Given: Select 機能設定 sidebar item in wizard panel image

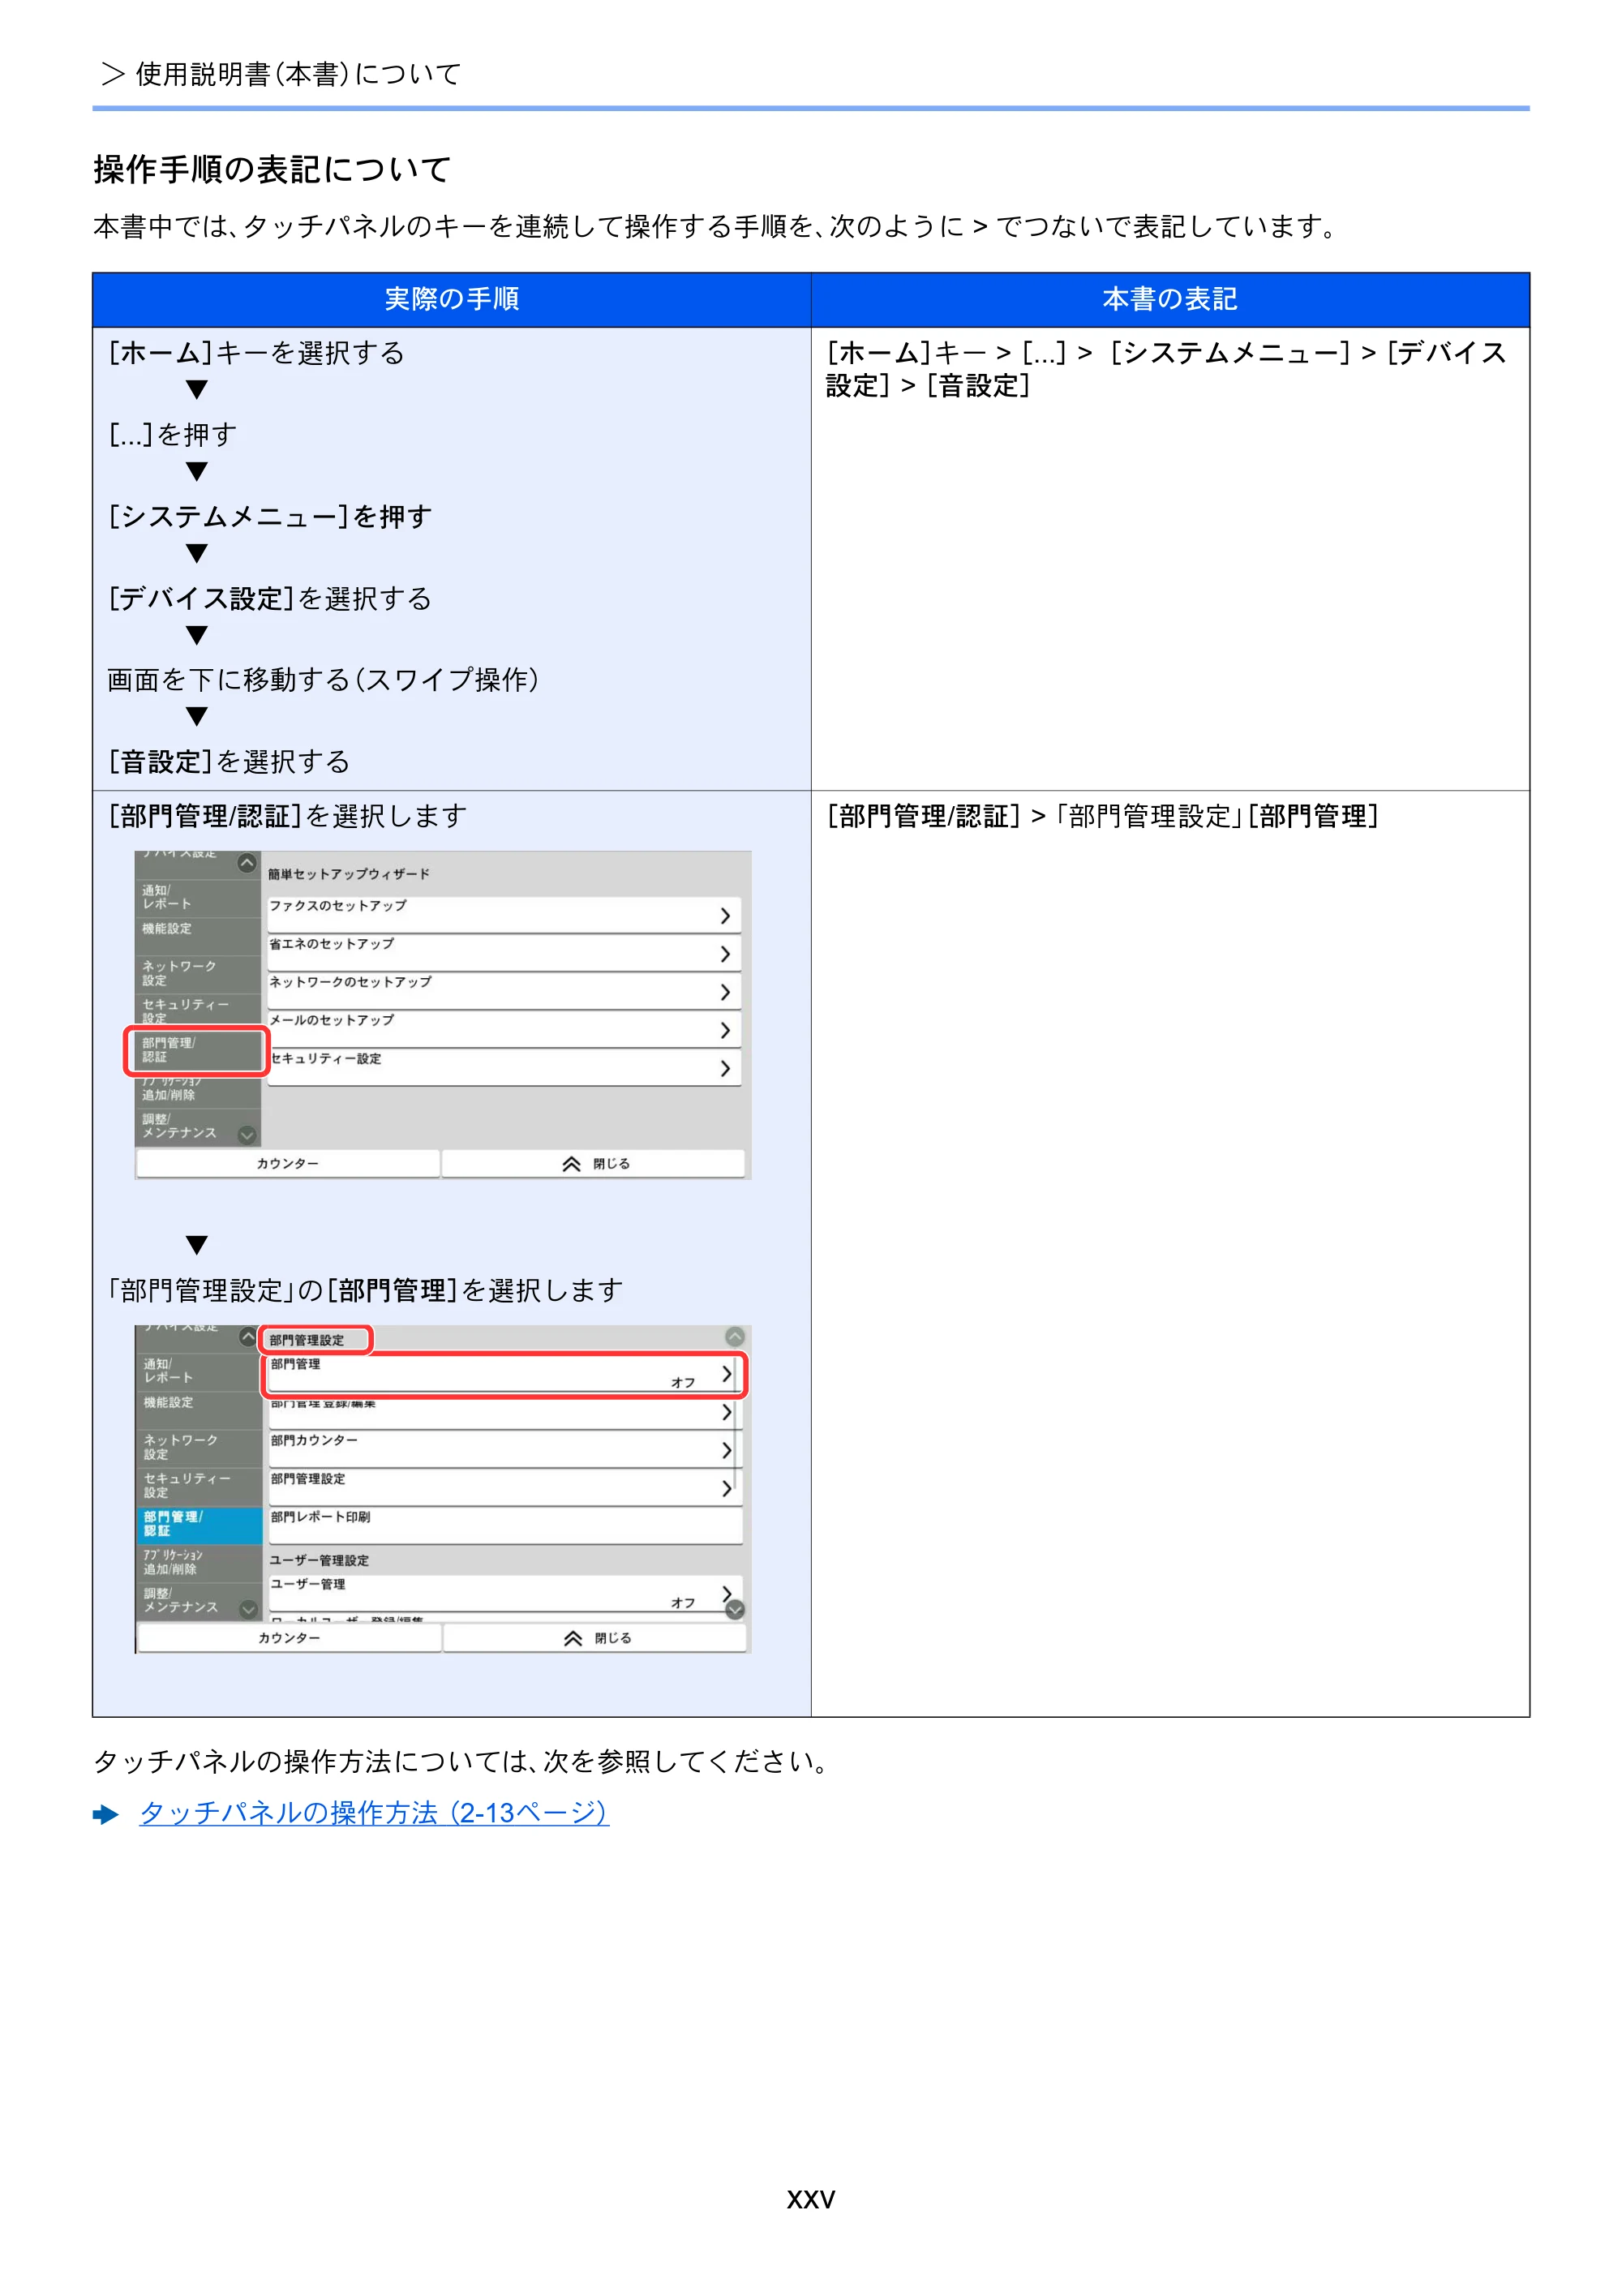Looking at the screenshot, I should (x=198, y=936).
